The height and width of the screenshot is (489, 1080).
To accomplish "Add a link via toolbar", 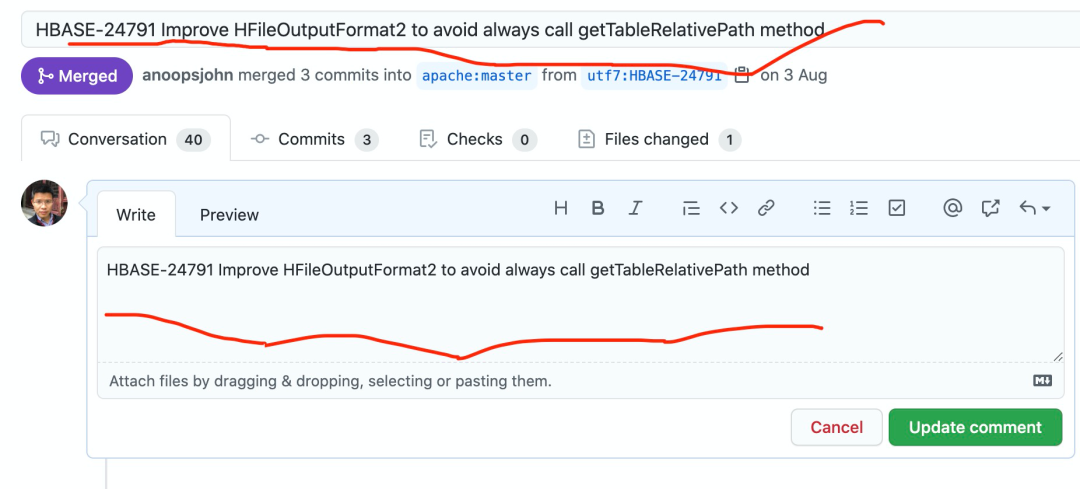I will 766,208.
